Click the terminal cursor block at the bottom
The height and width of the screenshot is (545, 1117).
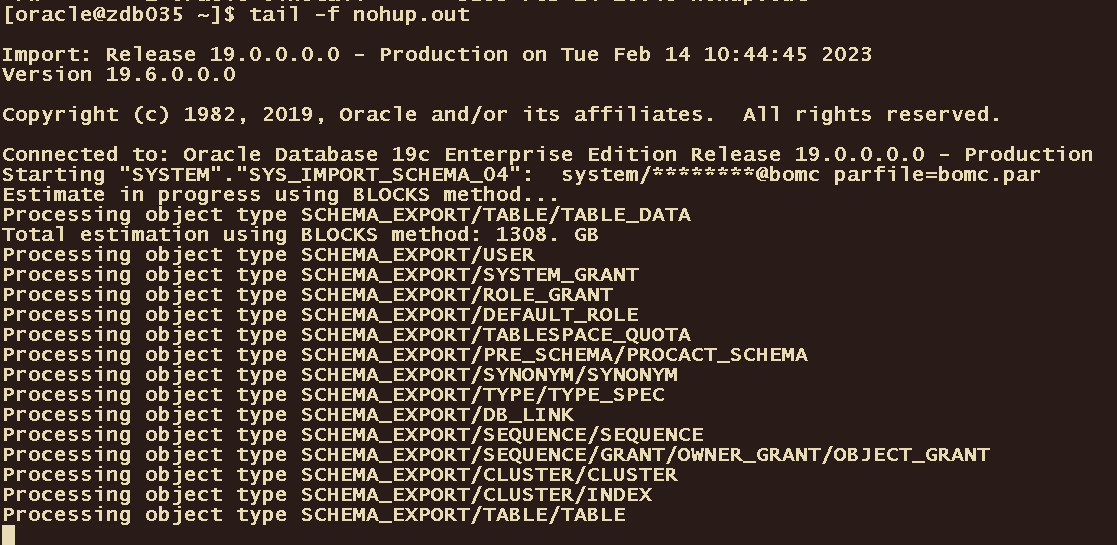[x=9, y=535]
